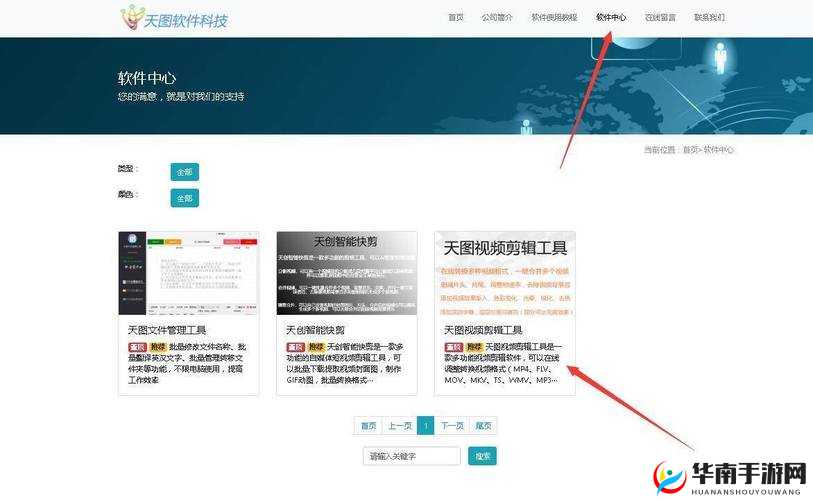Open 在线留言 page from navigation
Viewport: 813px width, 500px height.
pyautogui.click(x=660, y=17)
